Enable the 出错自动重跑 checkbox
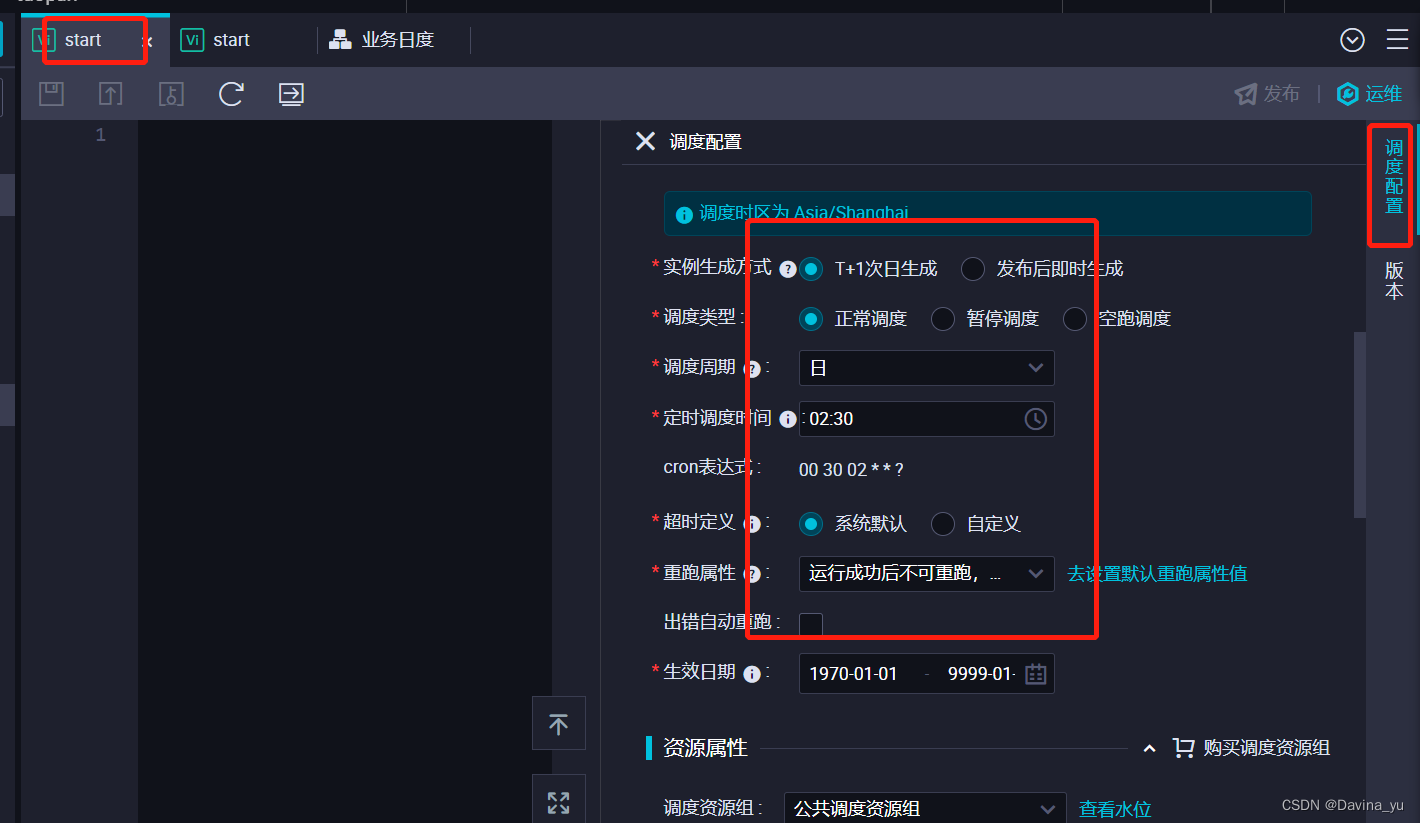The width and height of the screenshot is (1420, 823). pyautogui.click(x=810, y=623)
